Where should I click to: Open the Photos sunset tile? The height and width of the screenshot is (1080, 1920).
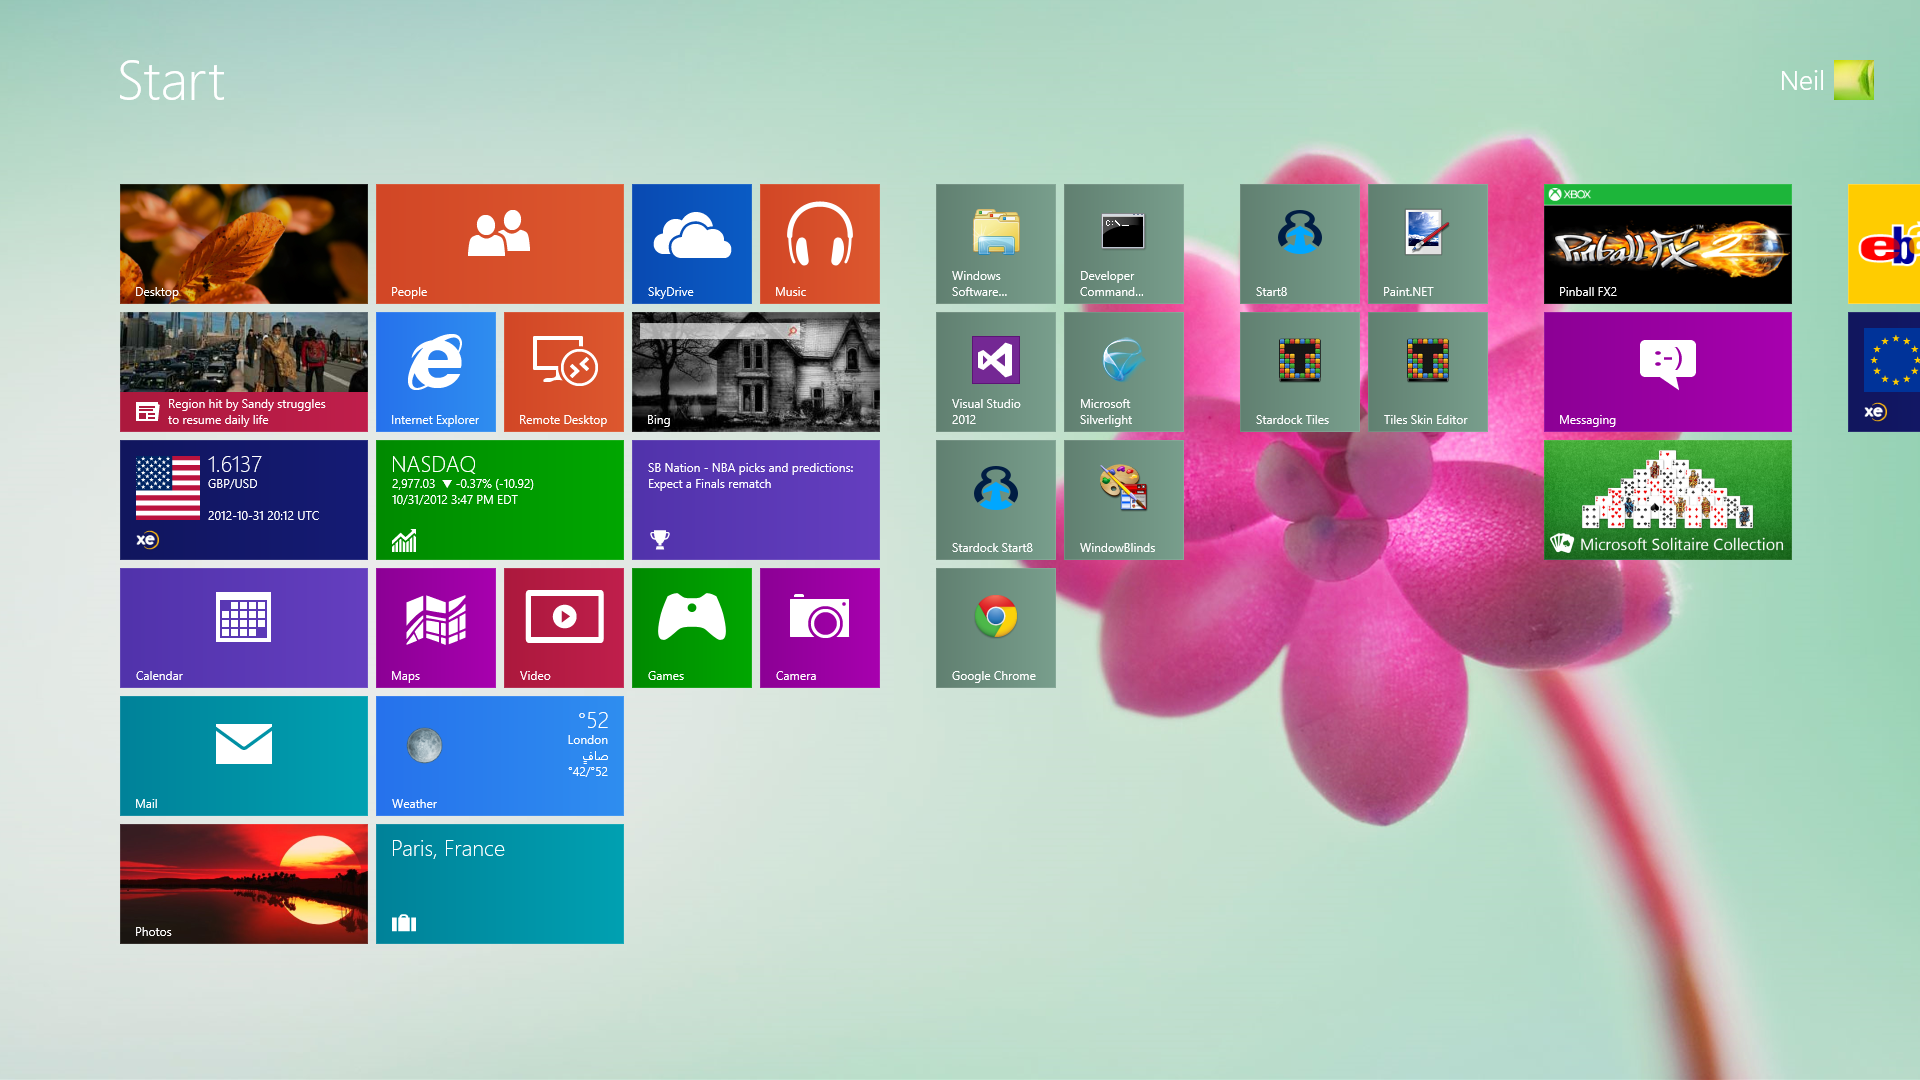point(243,883)
